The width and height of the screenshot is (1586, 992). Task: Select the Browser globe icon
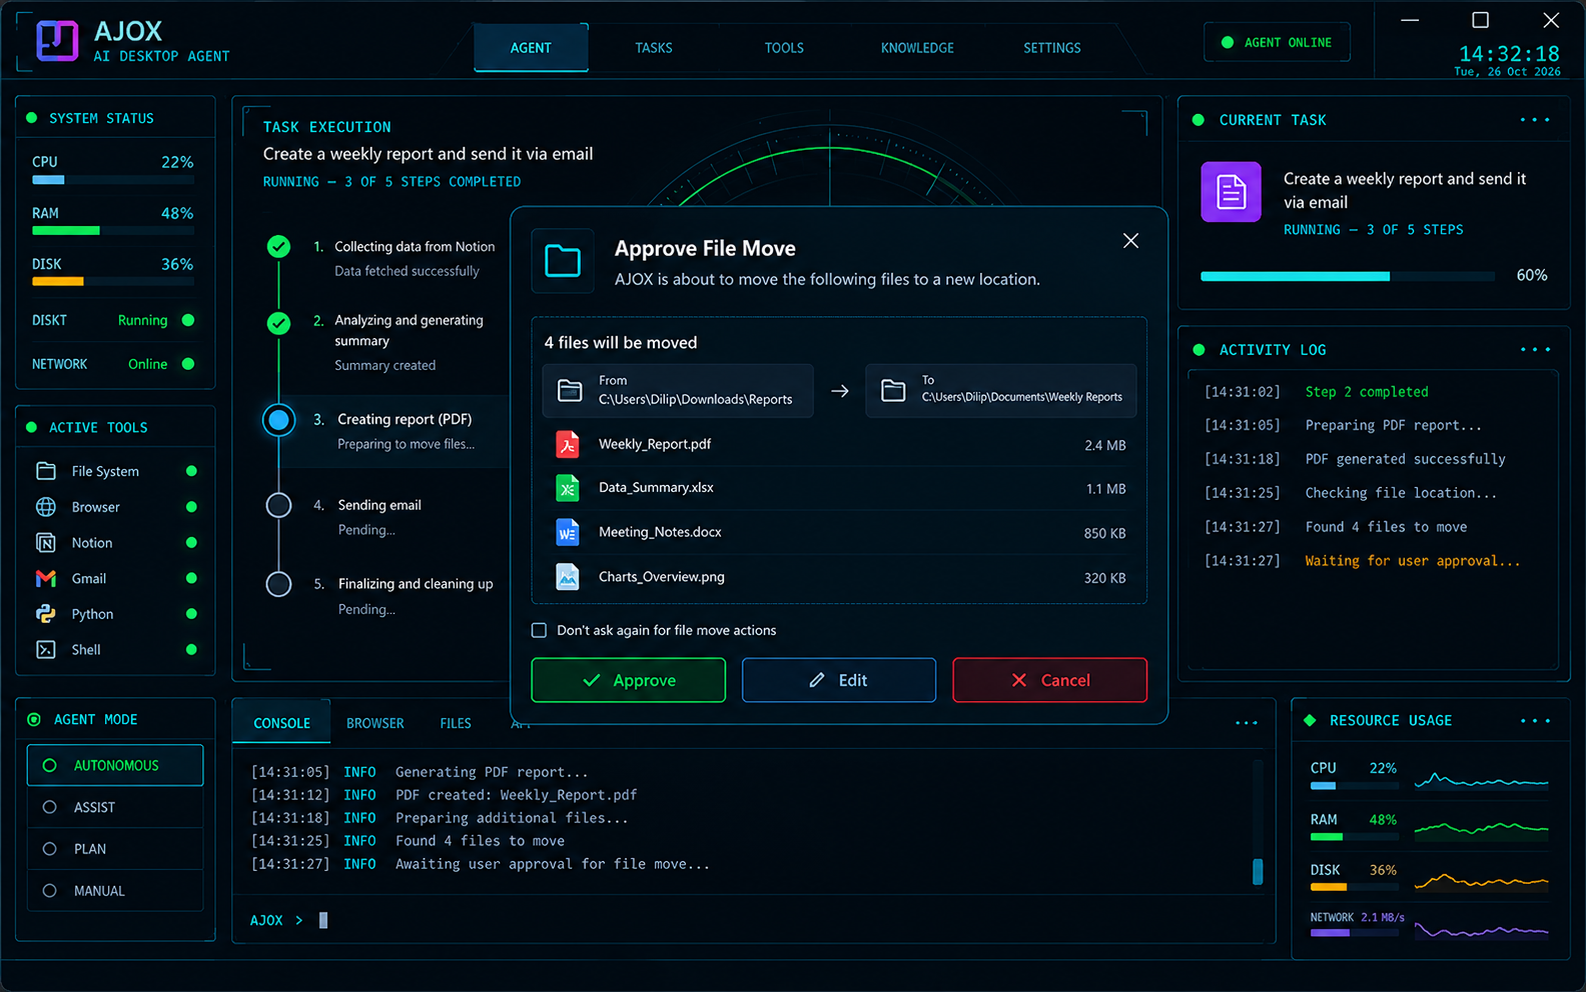click(x=46, y=507)
